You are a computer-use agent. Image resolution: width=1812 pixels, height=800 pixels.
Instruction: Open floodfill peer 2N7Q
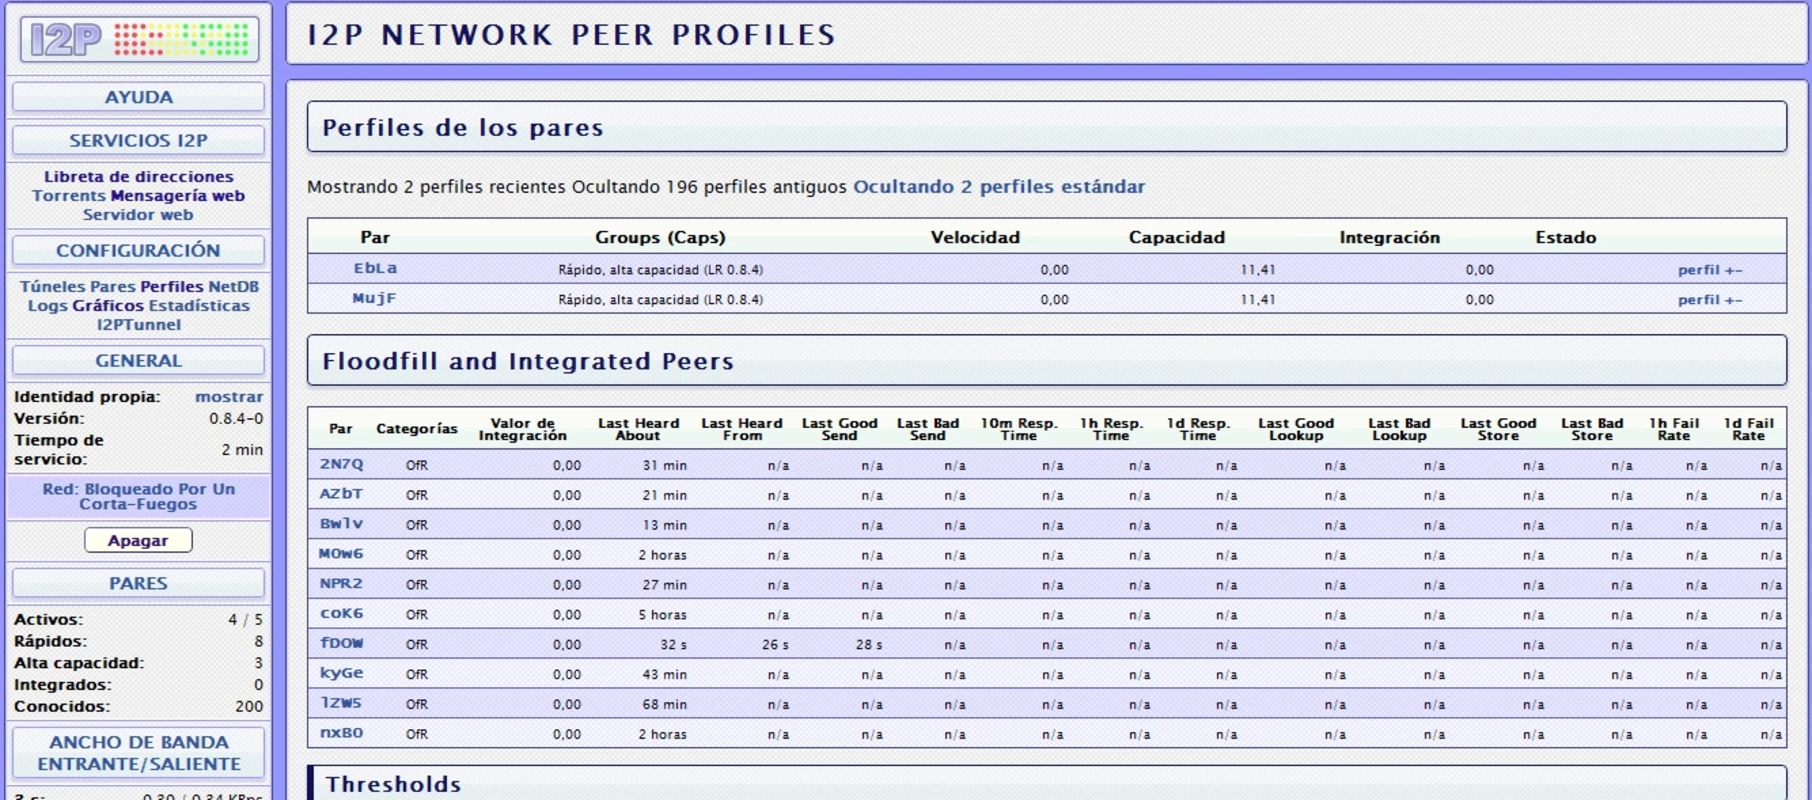pyautogui.click(x=341, y=464)
